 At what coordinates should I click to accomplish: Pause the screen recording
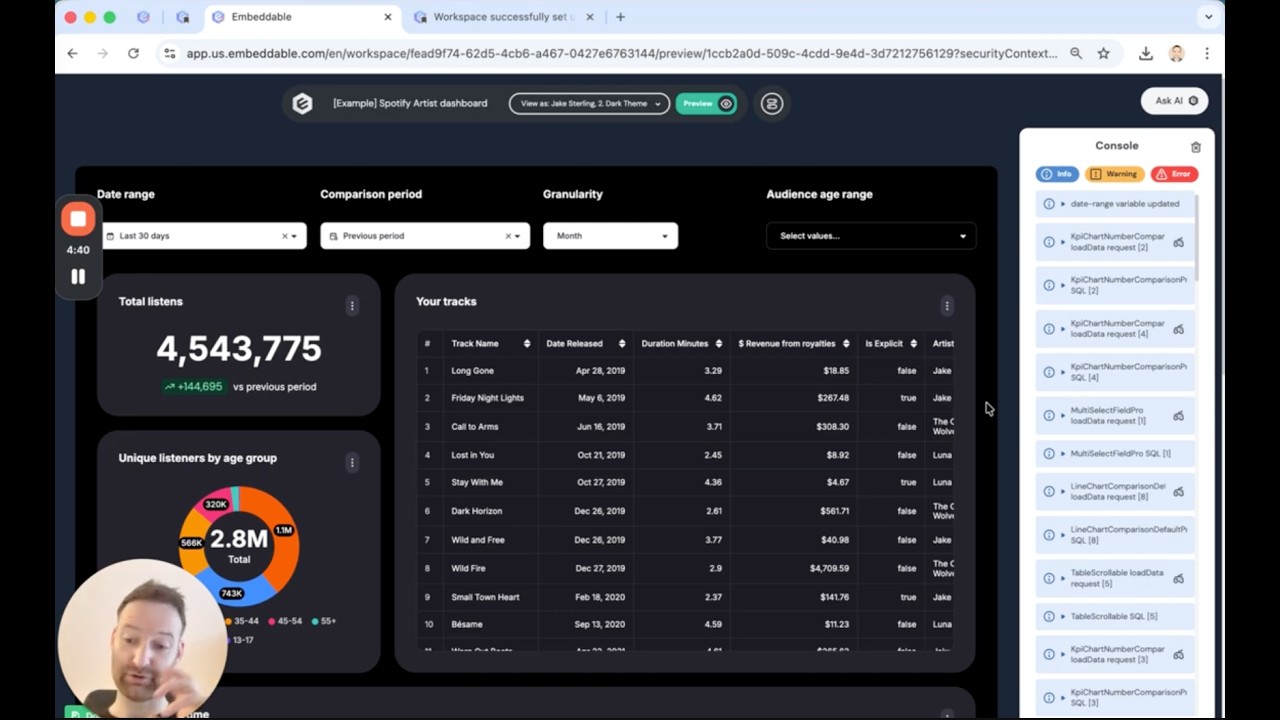pos(78,276)
